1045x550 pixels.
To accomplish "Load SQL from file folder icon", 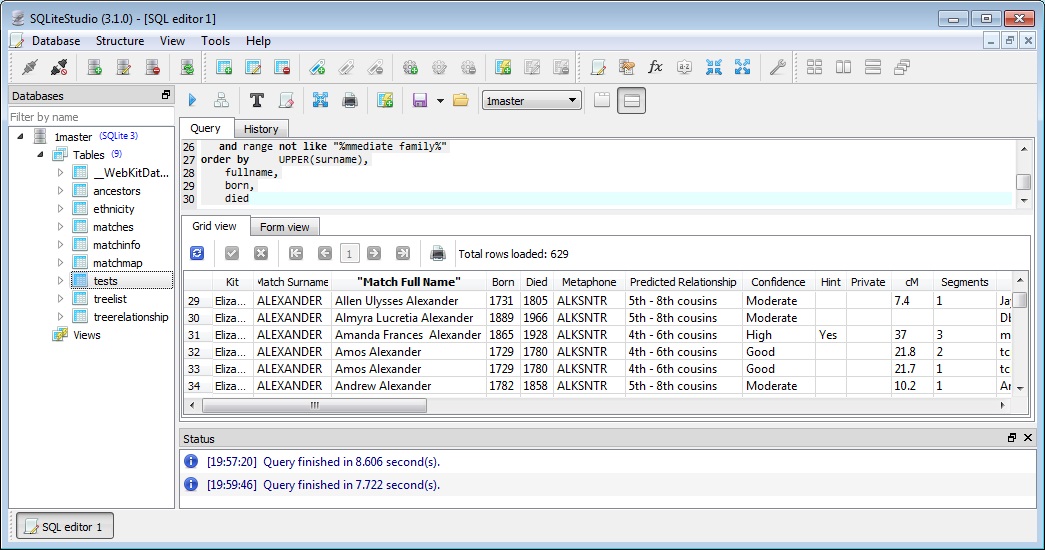I will pyautogui.click(x=461, y=101).
